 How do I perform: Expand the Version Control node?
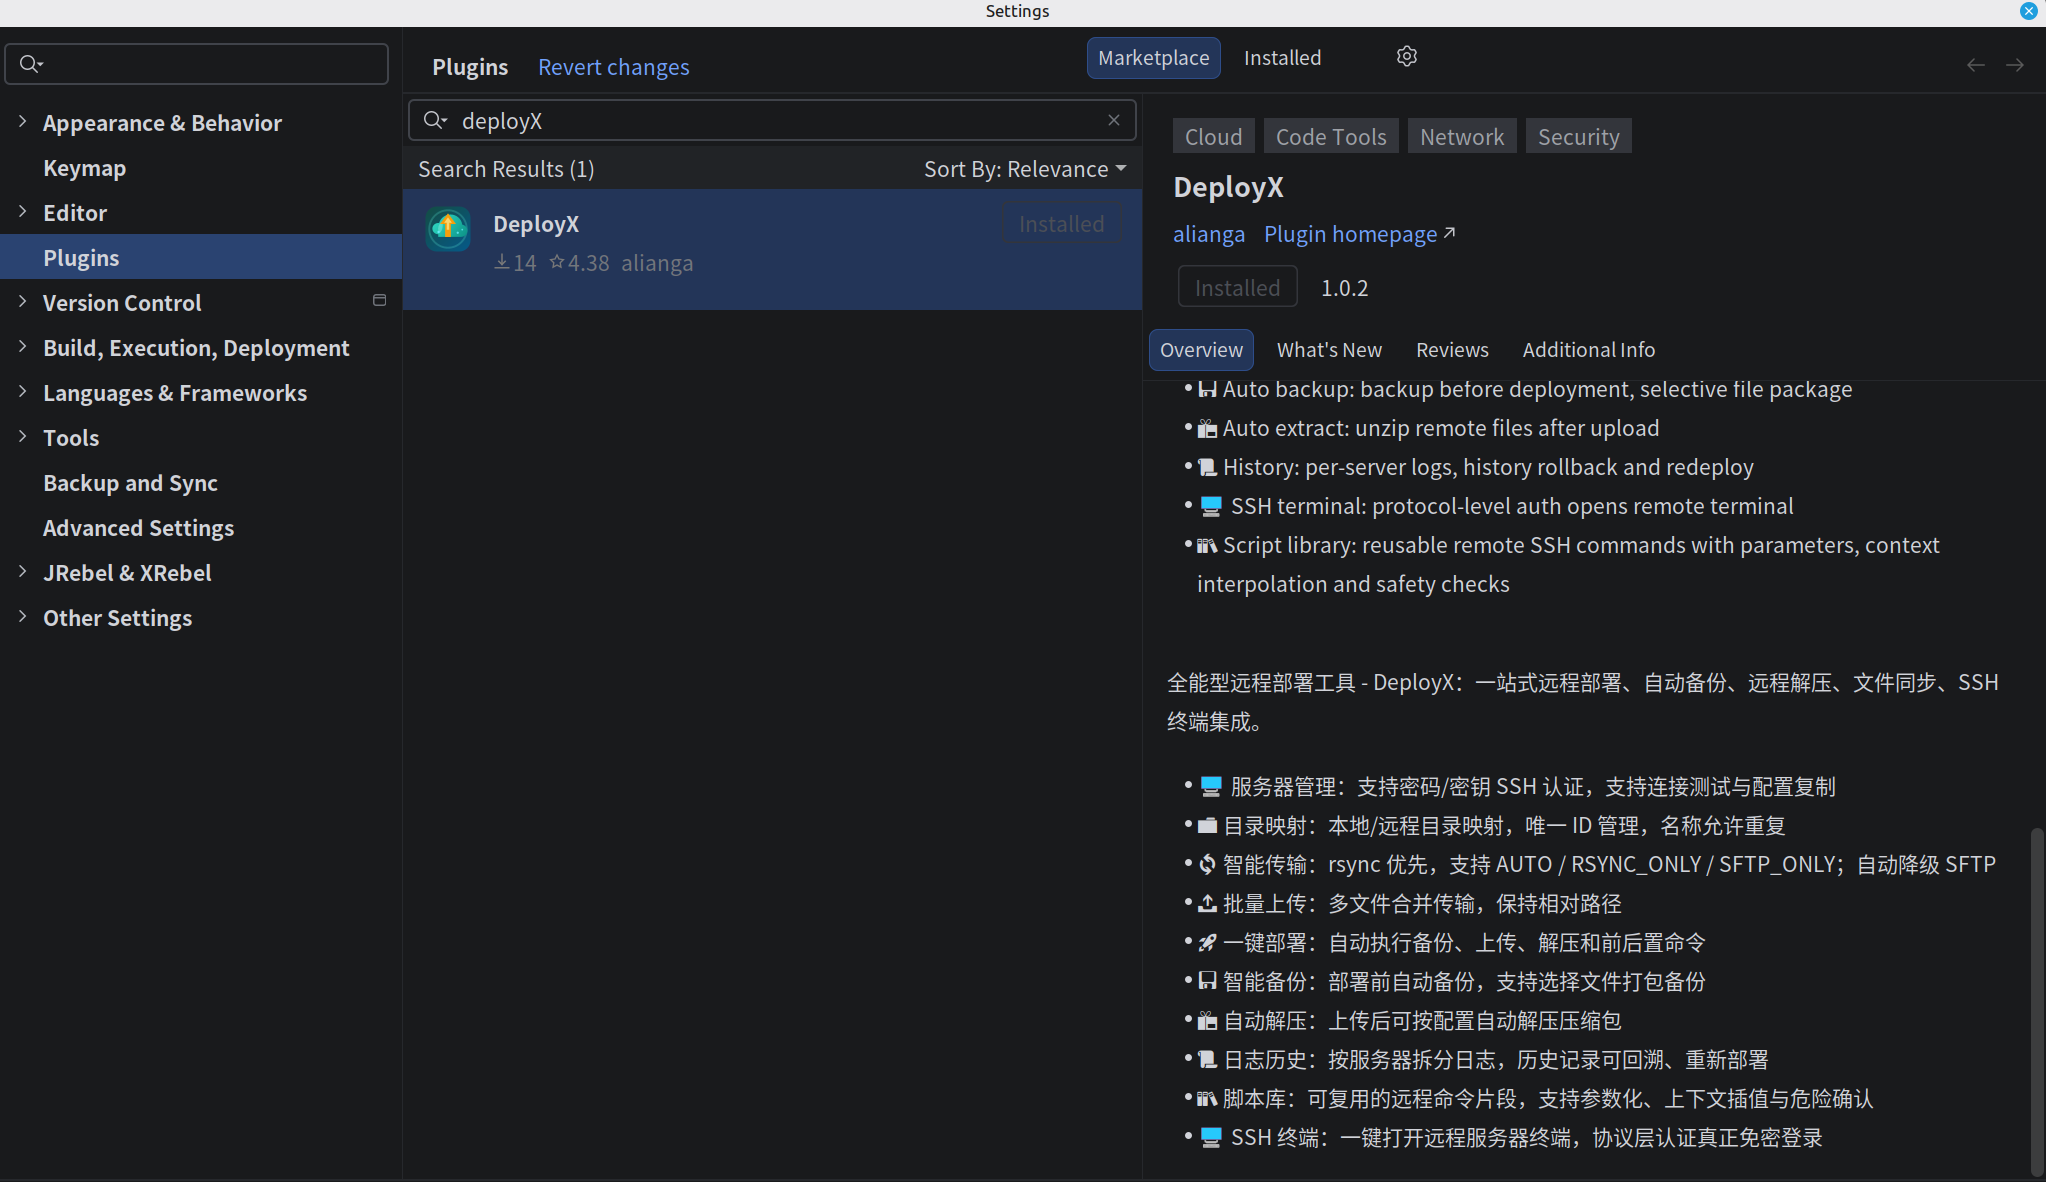[22, 302]
